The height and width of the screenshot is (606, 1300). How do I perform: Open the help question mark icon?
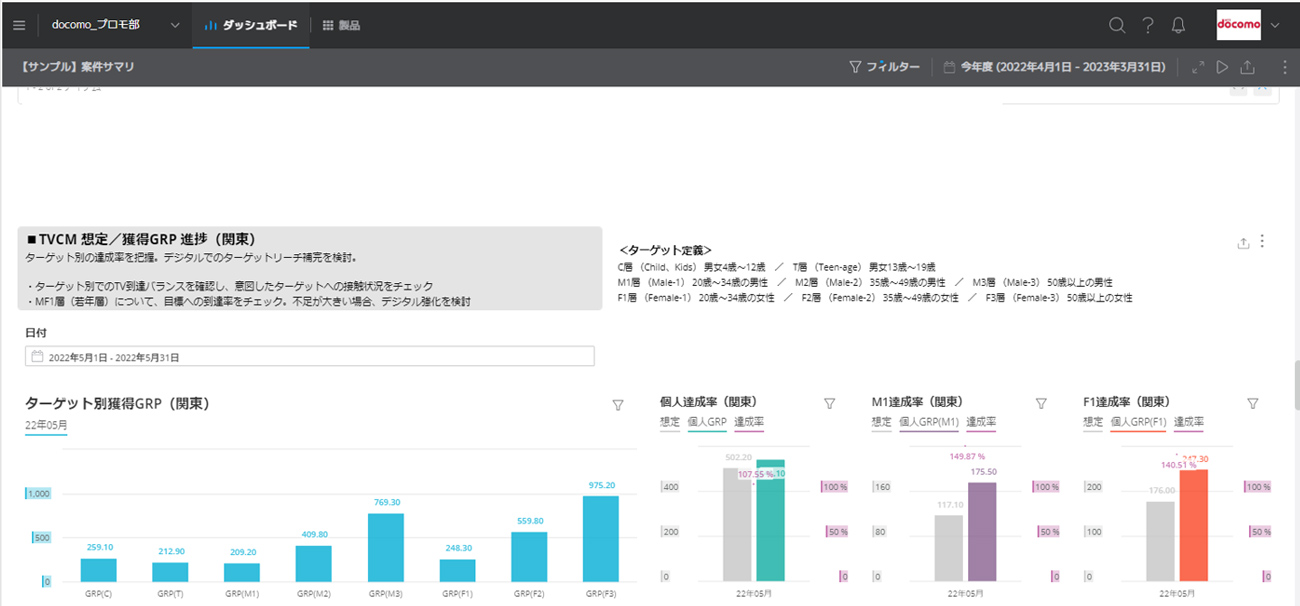1148,25
